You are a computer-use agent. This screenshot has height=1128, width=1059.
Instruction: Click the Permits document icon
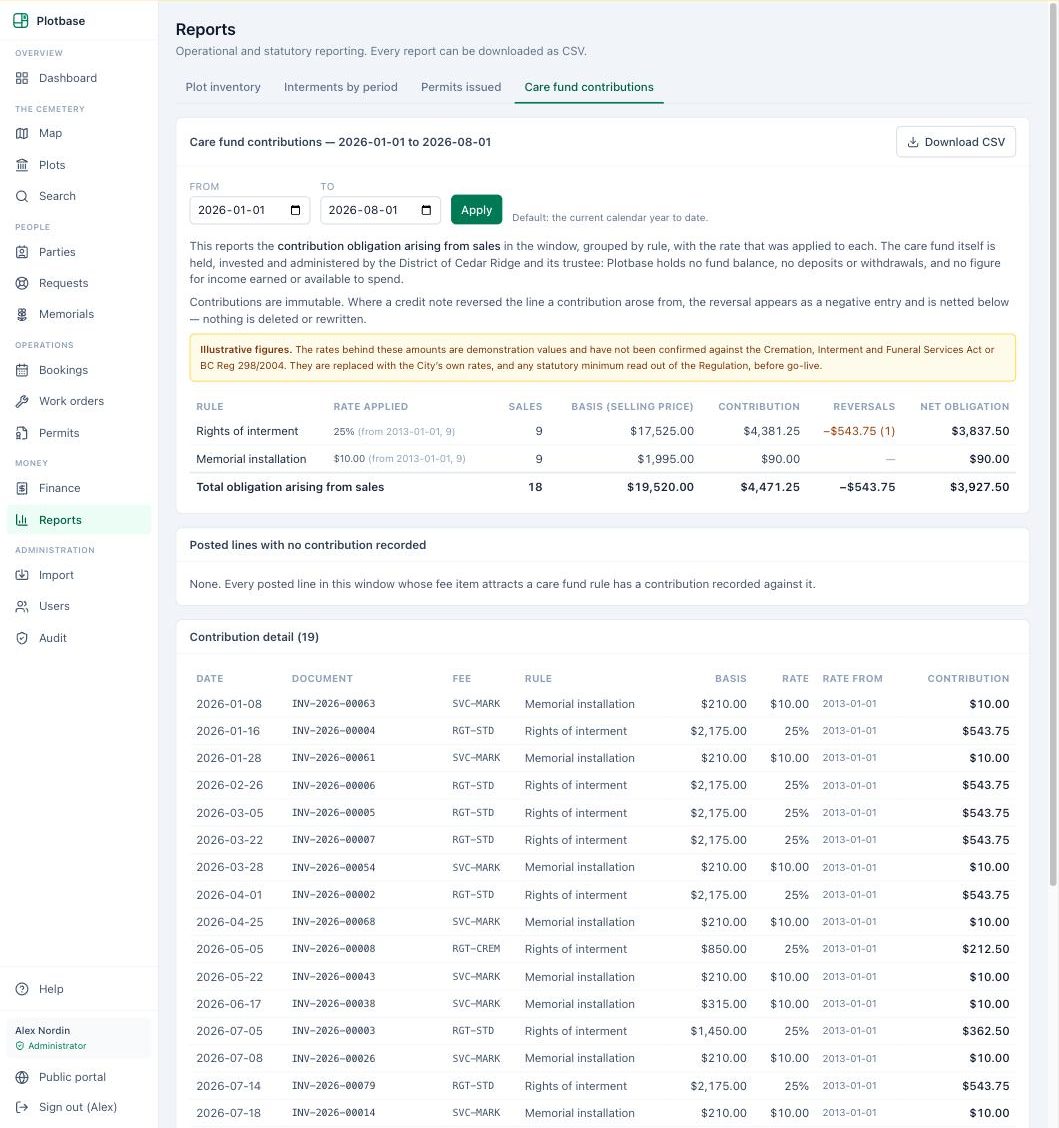pos(22,432)
